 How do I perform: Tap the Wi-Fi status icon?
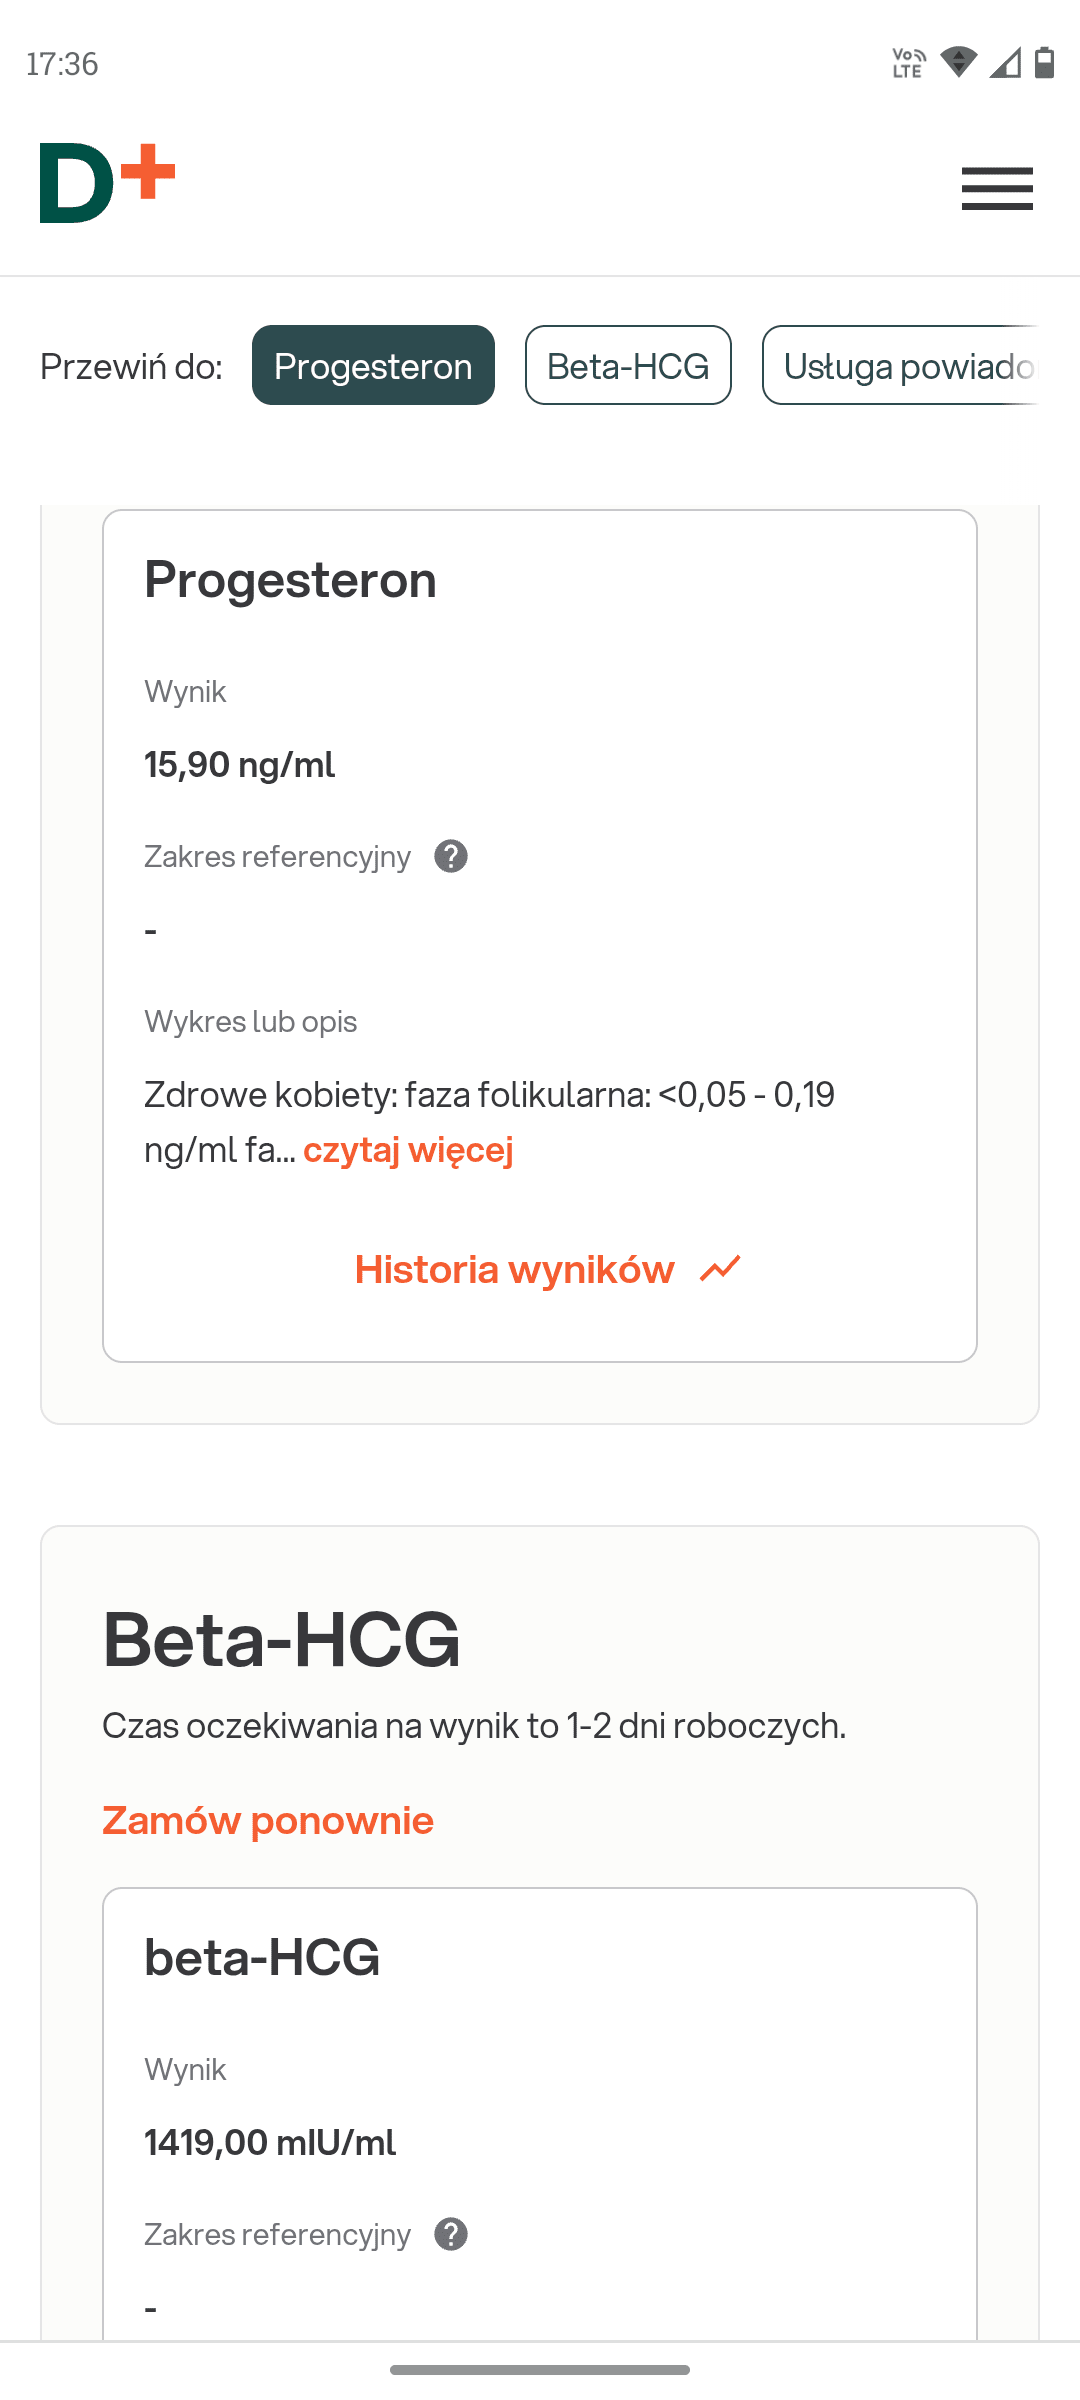pyautogui.click(x=959, y=63)
